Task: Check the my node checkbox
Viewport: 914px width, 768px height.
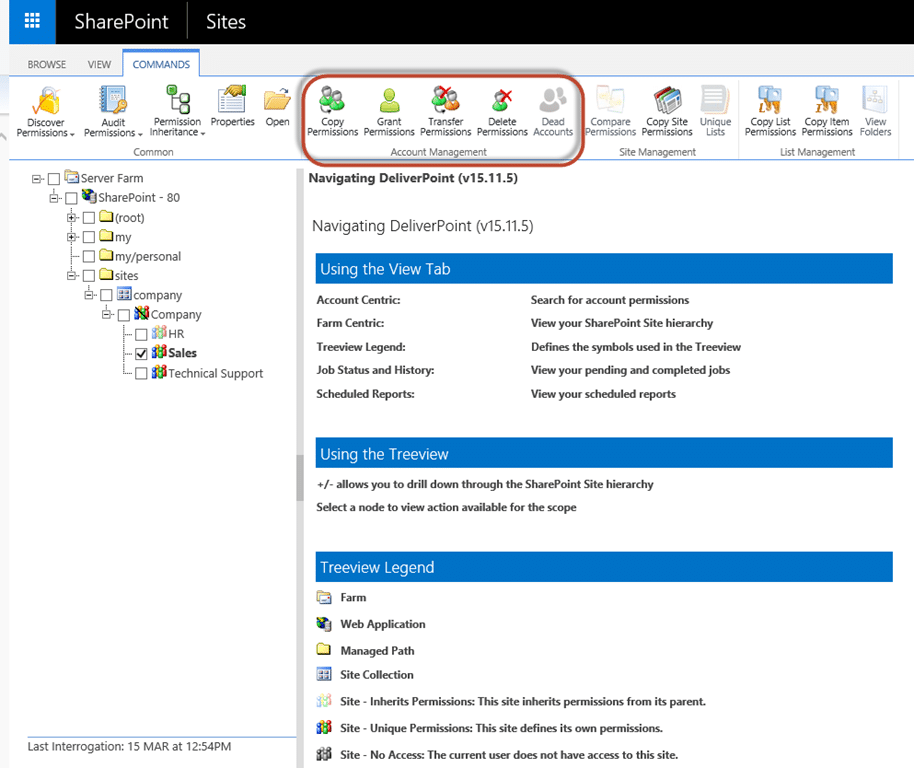Action: point(89,237)
